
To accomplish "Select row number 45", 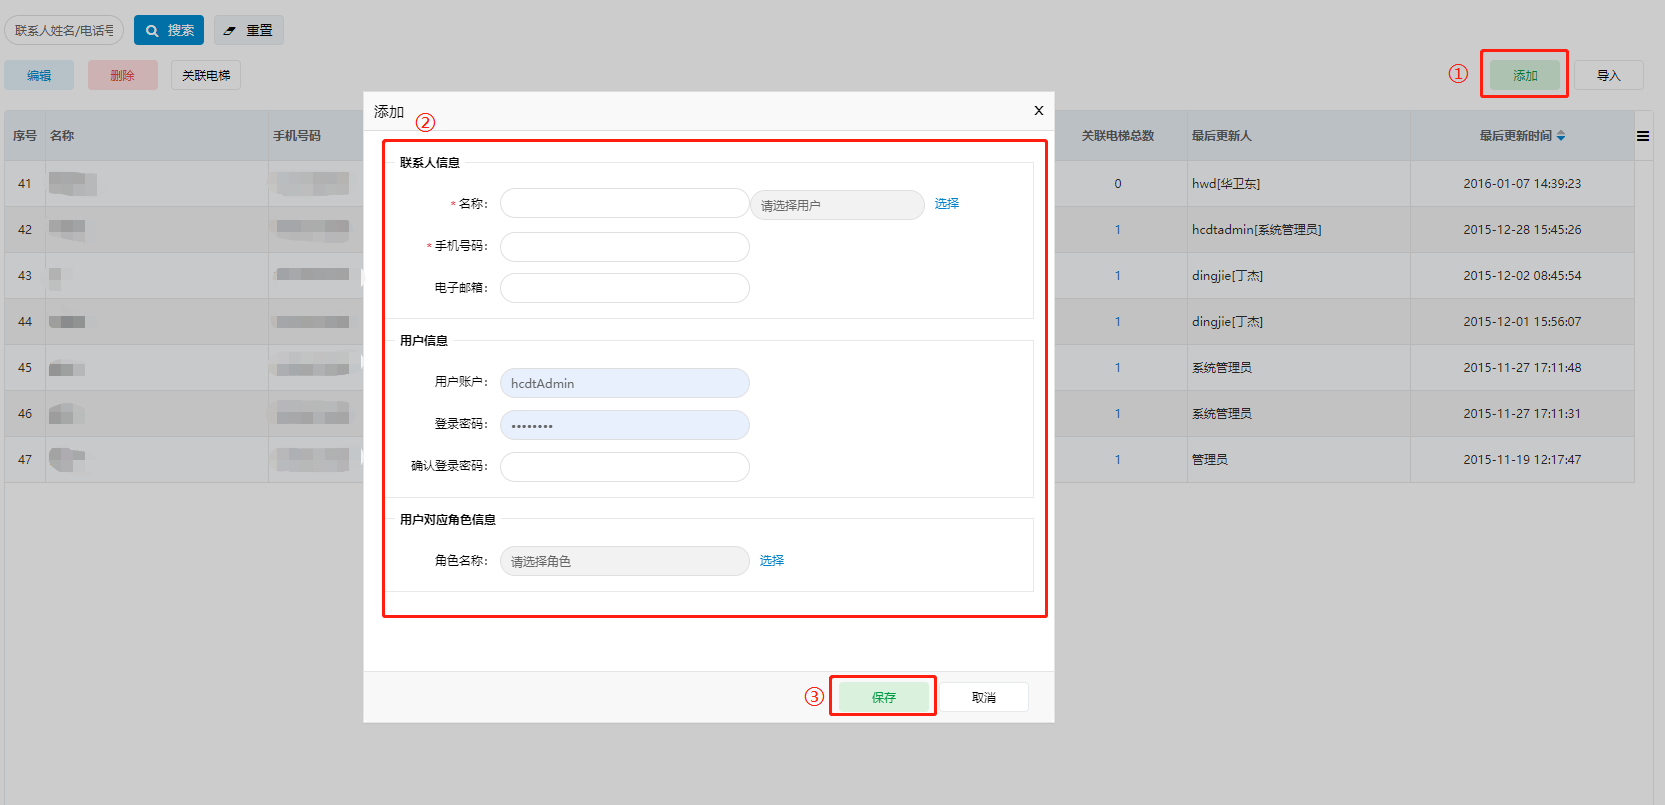I will [x=25, y=368].
